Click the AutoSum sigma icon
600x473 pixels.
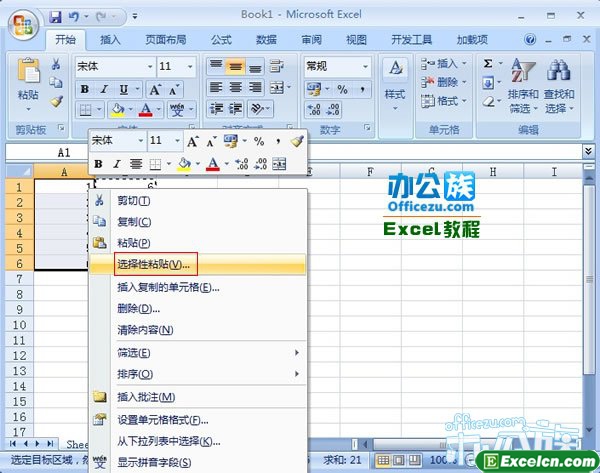point(488,64)
